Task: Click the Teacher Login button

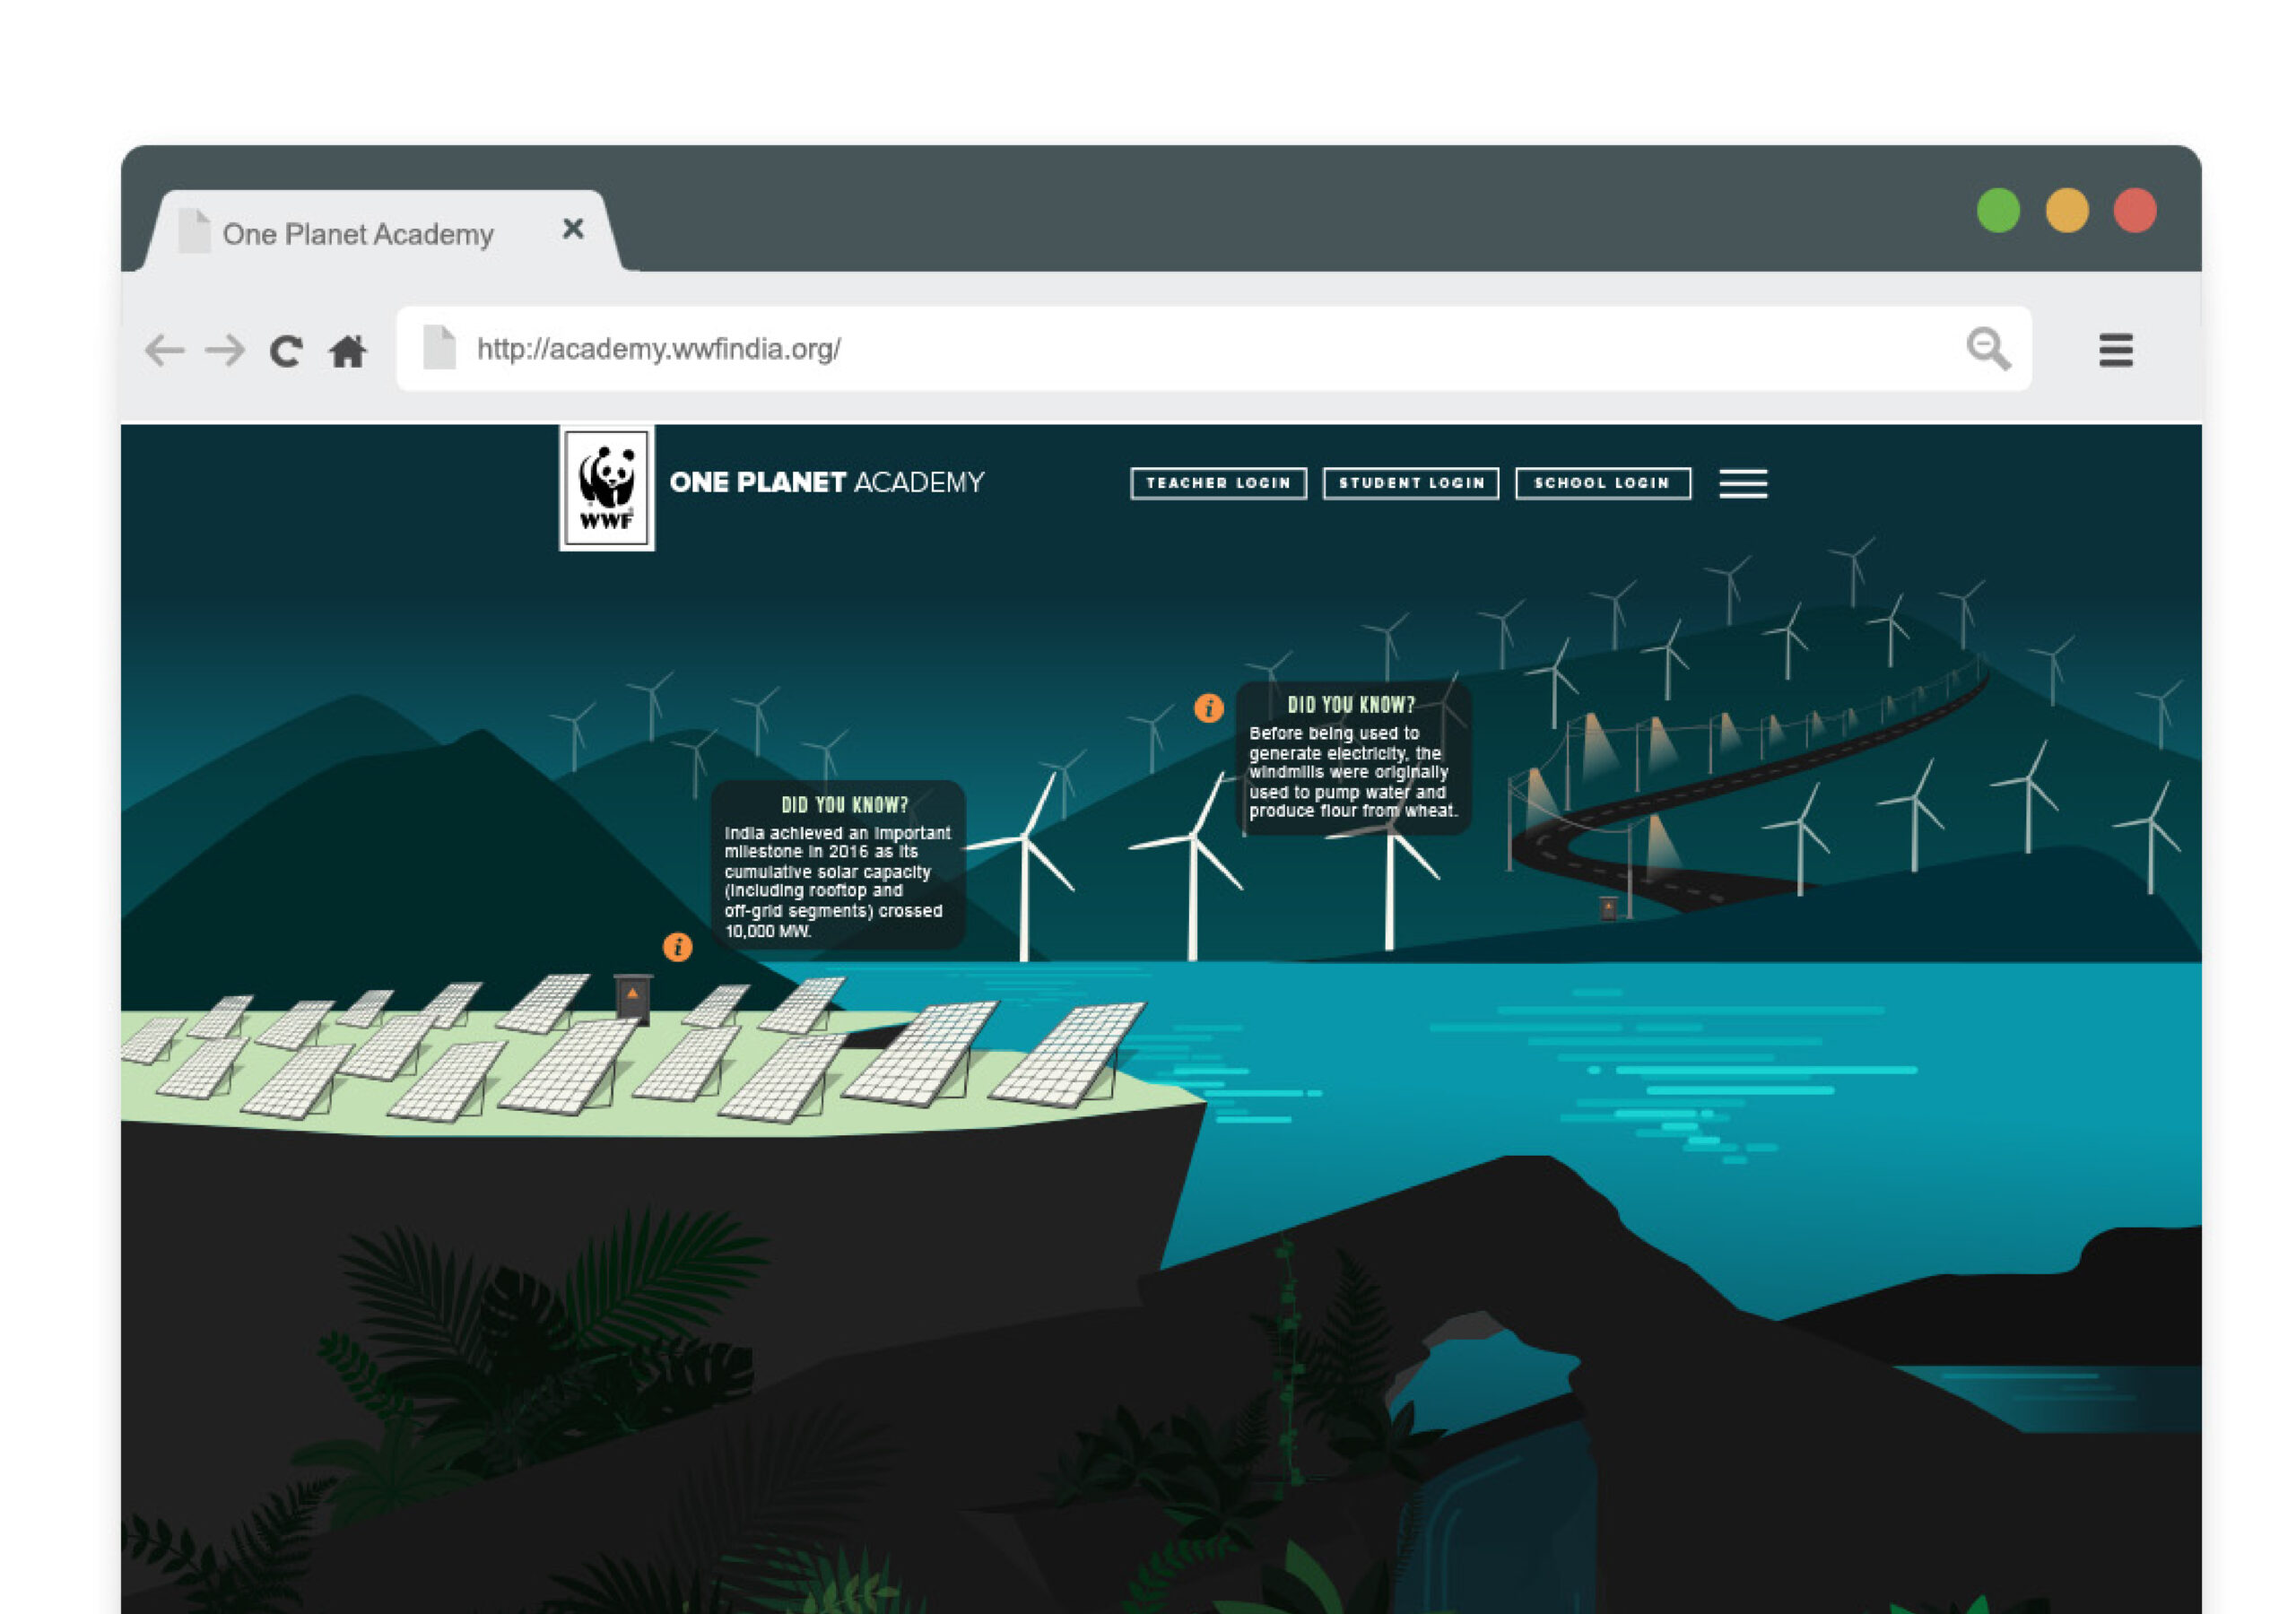Action: point(1218,483)
